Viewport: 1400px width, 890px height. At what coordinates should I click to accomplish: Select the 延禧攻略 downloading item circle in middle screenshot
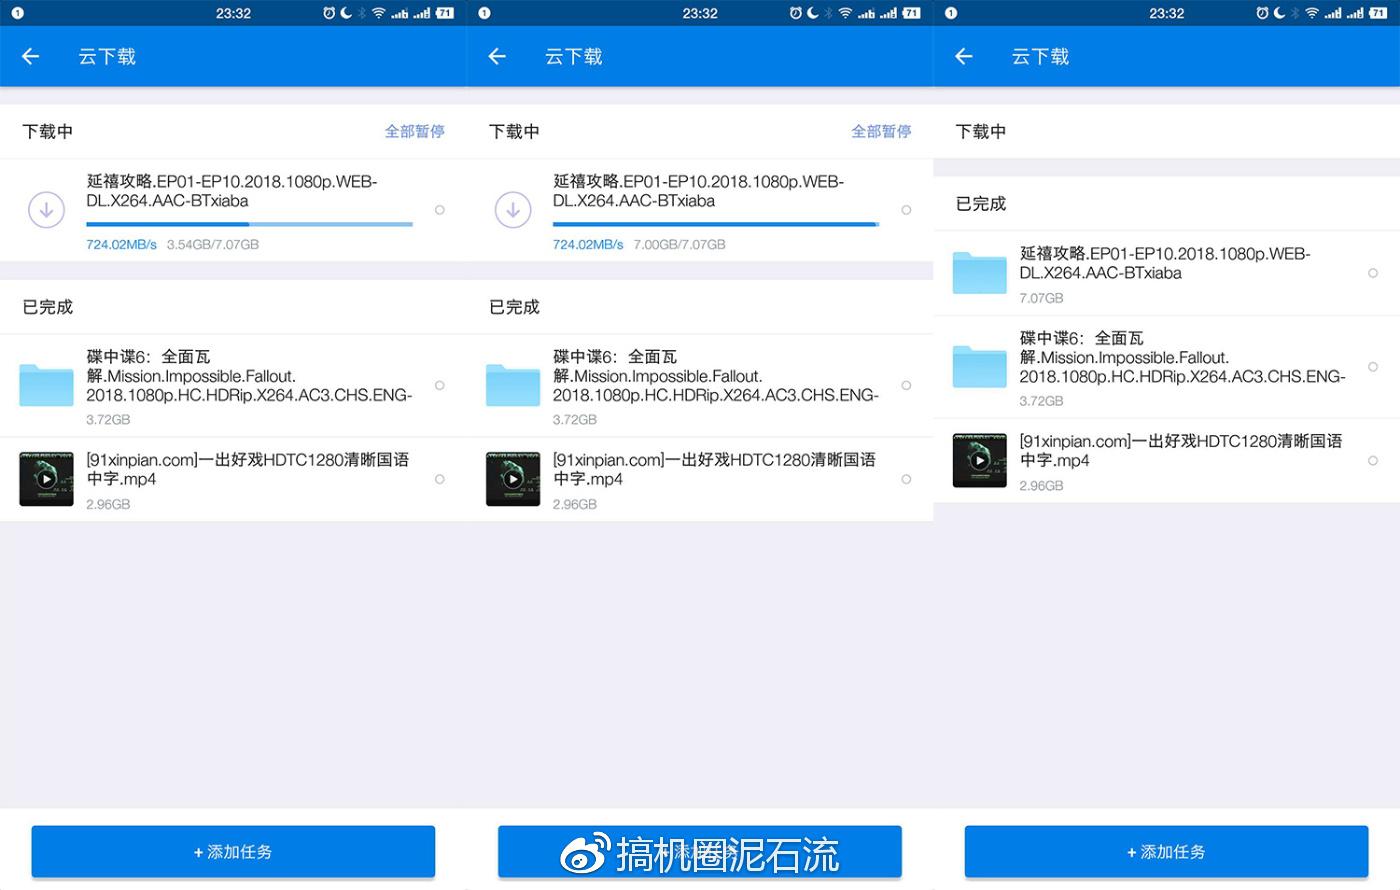[x=906, y=210]
